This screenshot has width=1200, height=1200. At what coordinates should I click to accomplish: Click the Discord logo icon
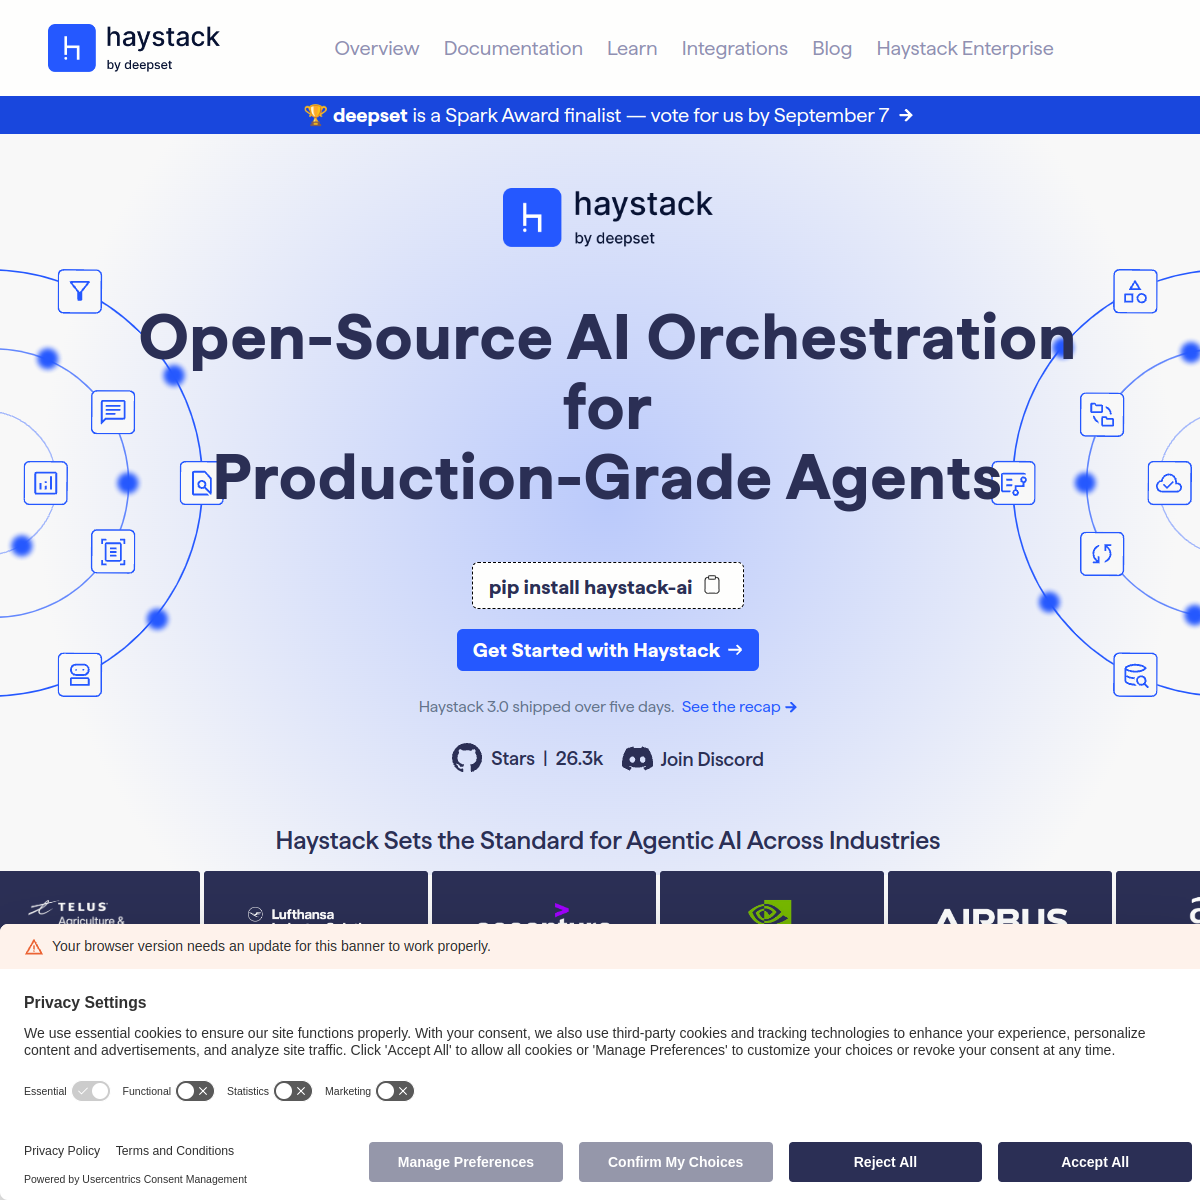637,759
